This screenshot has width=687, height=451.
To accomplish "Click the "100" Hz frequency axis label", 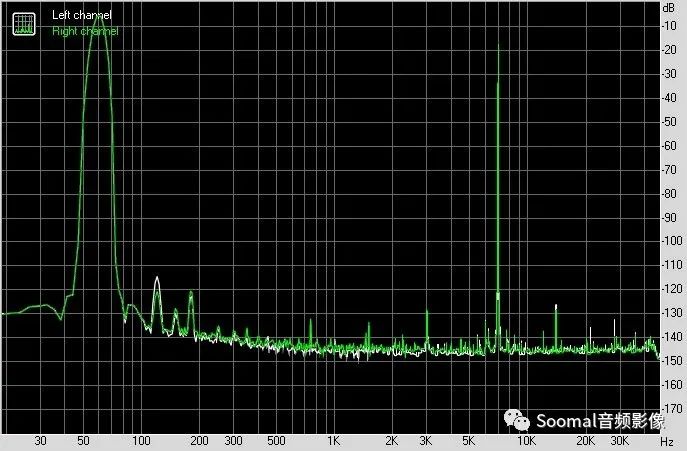I will (x=141, y=440).
